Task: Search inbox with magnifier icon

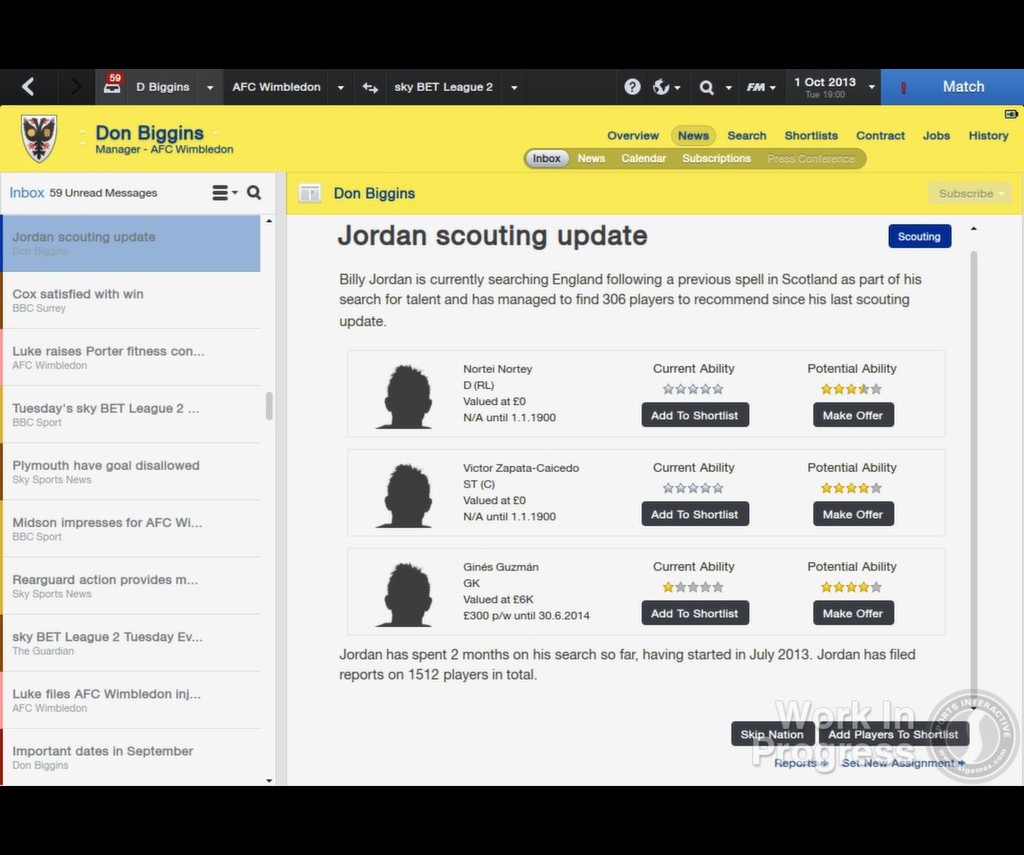Action: (x=254, y=193)
